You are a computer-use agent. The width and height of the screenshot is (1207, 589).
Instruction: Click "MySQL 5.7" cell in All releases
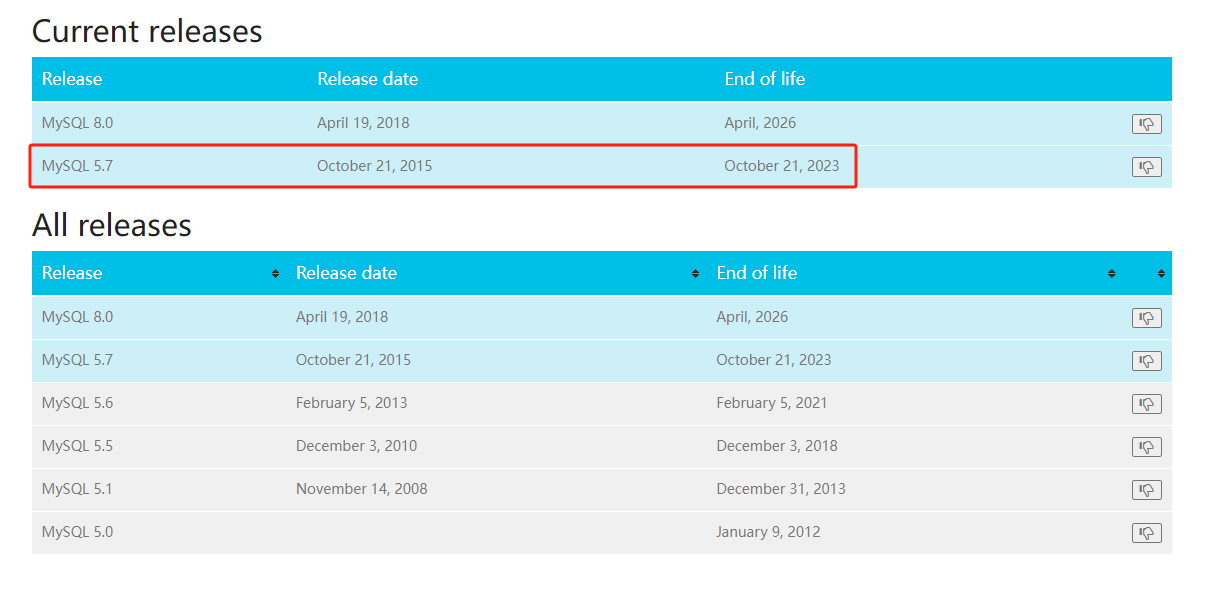(x=77, y=360)
